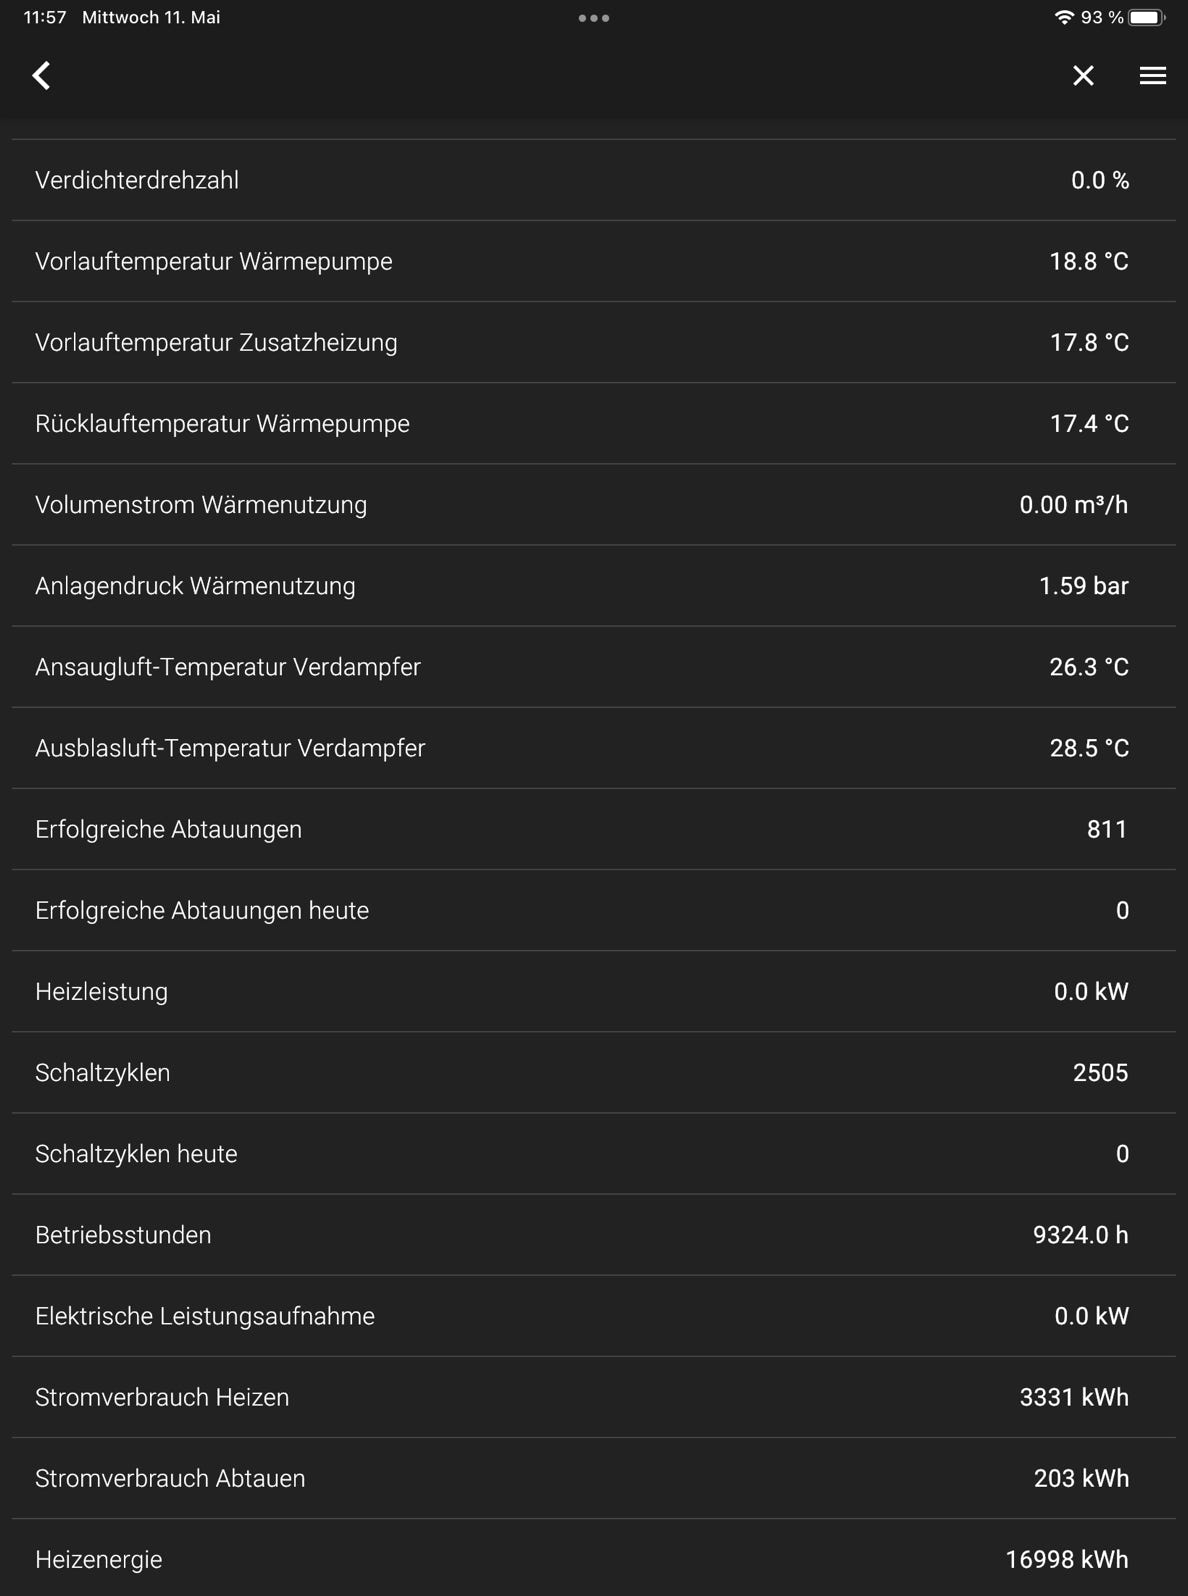The image size is (1188, 1596).
Task: Tap the Heizenergie 16998 kWh row
Action: 593,1559
